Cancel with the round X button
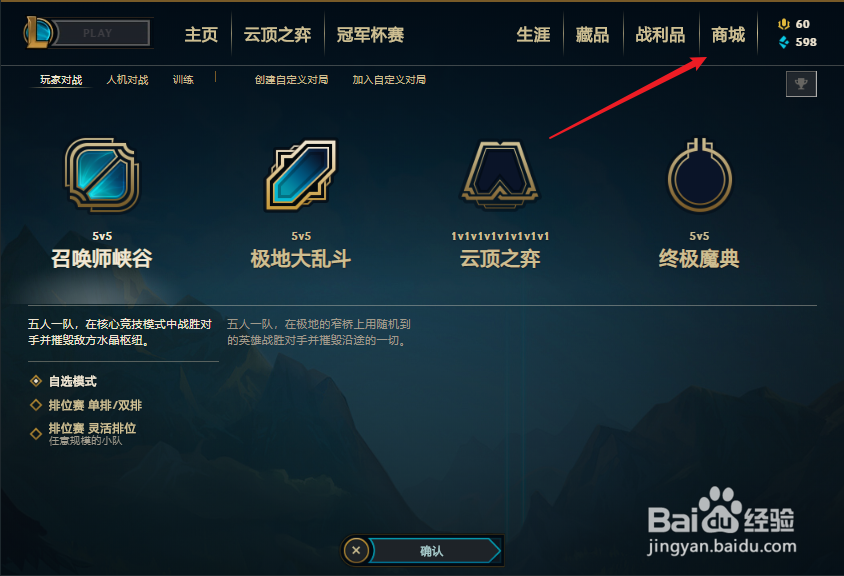Image resolution: width=844 pixels, height=576 pixels. (356, 551)
